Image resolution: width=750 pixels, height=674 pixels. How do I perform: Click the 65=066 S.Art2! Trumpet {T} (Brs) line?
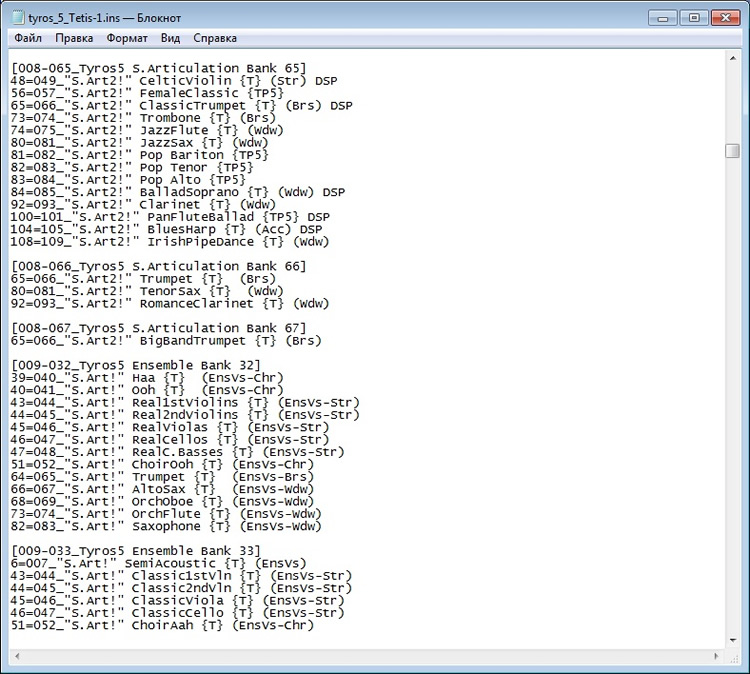[143, 279]
